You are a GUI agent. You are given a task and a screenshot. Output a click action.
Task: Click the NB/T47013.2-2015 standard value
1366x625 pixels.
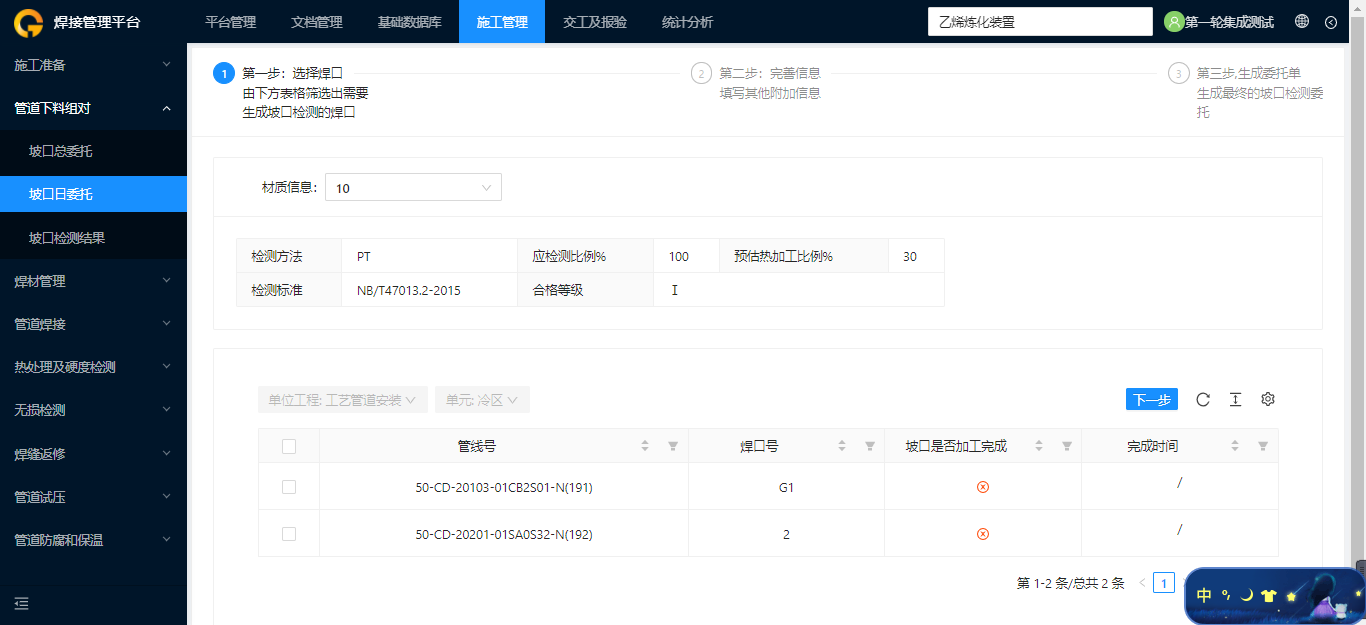(409, 290)
